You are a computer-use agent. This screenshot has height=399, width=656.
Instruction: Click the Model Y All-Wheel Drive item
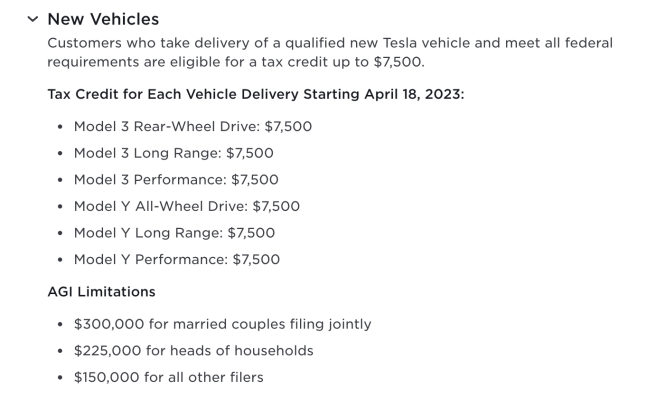[187, 206]
